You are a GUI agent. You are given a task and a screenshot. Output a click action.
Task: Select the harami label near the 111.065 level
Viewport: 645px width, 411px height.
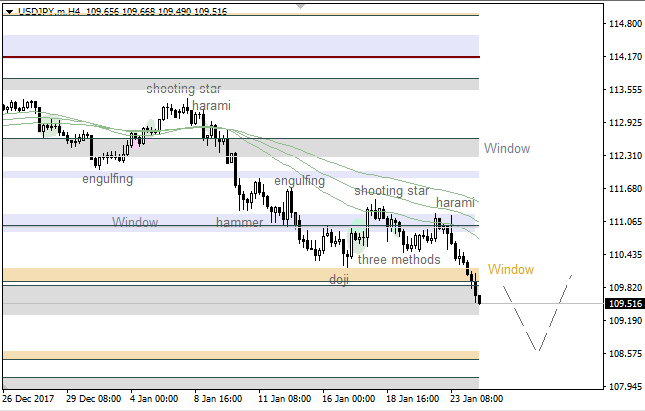455,203
